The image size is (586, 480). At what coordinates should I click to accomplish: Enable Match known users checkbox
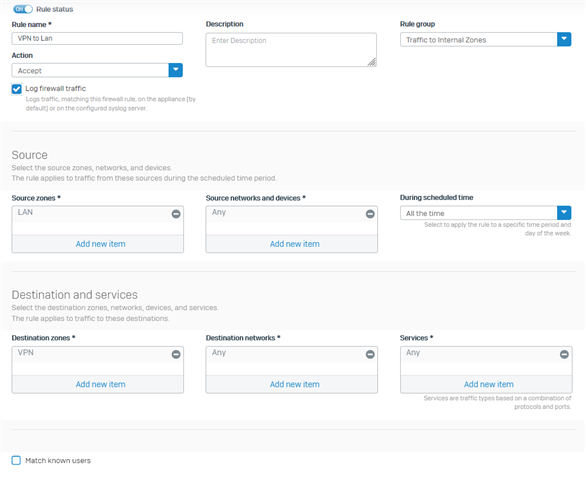click(x=16, y=460)
